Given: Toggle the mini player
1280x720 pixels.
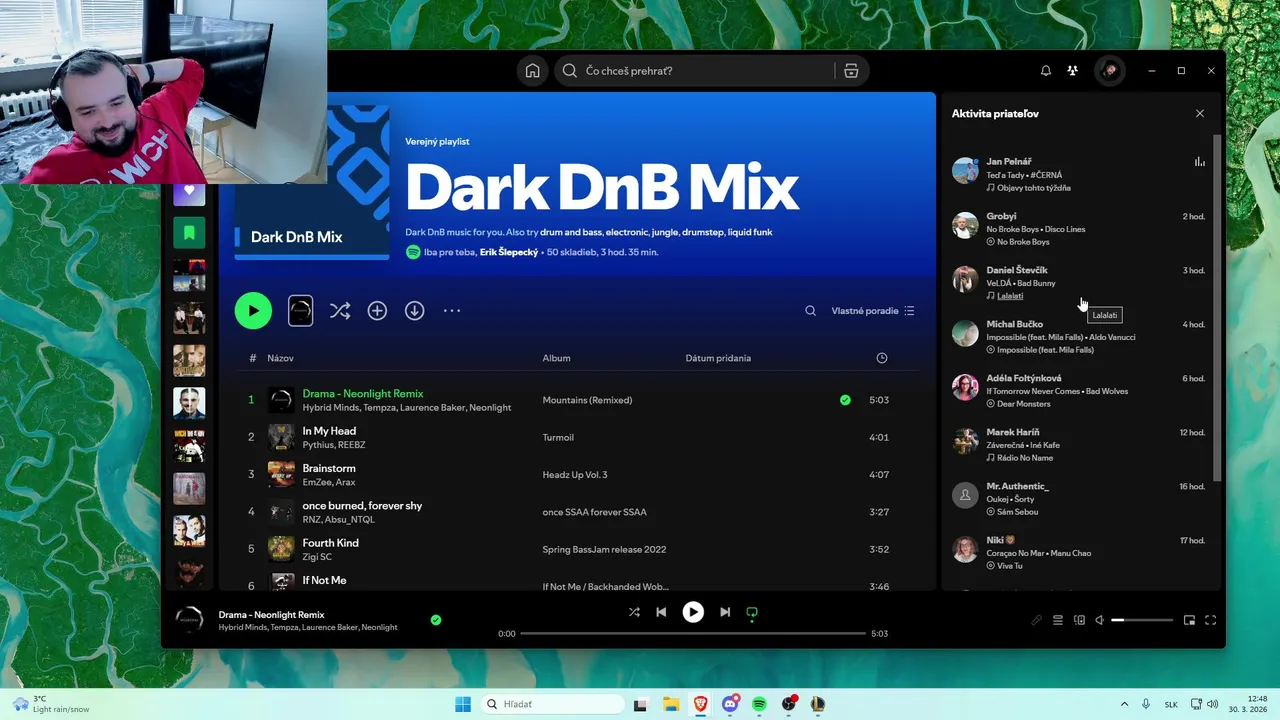Looking at the screenshot, I should coord(1189,620).
